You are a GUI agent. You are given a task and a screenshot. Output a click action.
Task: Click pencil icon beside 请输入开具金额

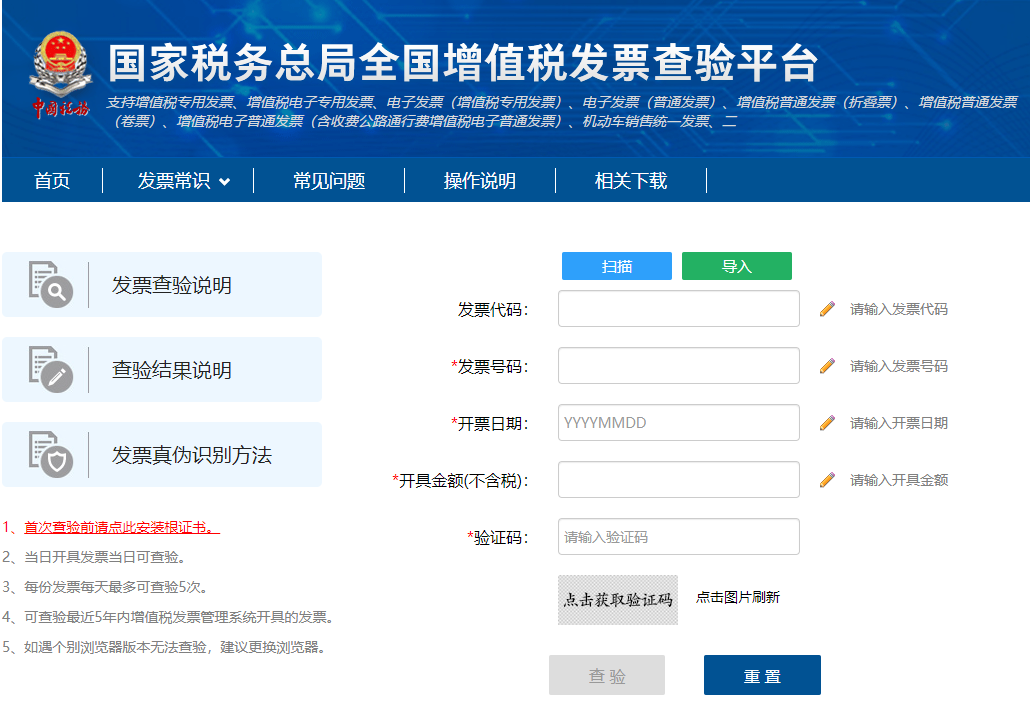(827, 480)
